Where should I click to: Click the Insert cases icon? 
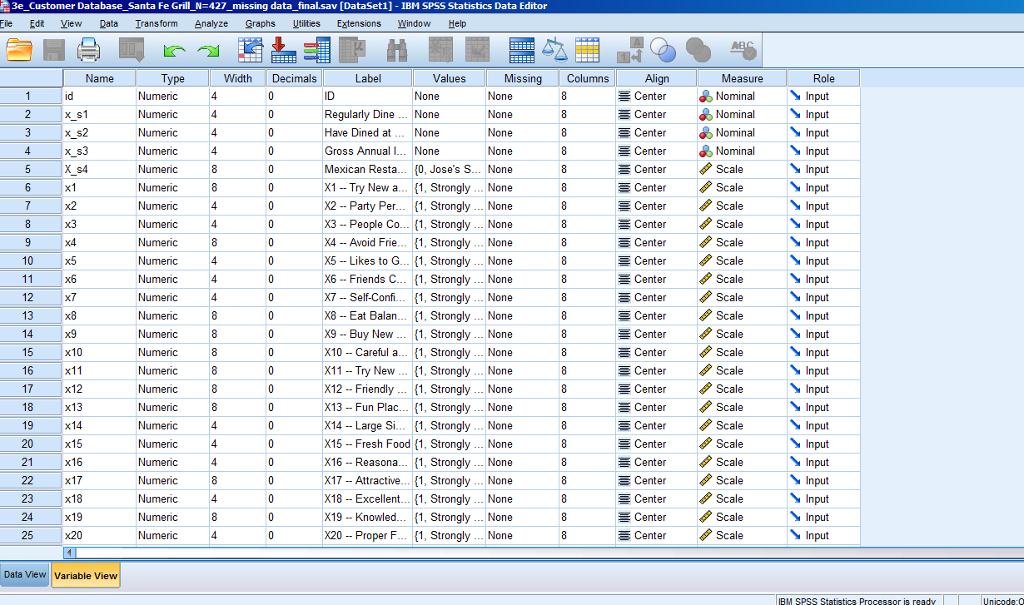point(441,50)
